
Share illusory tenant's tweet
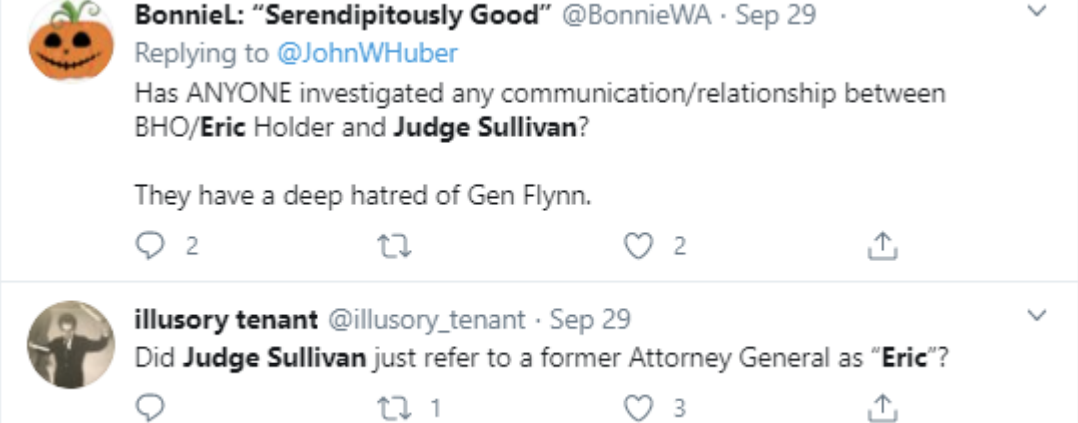point(882,407)
